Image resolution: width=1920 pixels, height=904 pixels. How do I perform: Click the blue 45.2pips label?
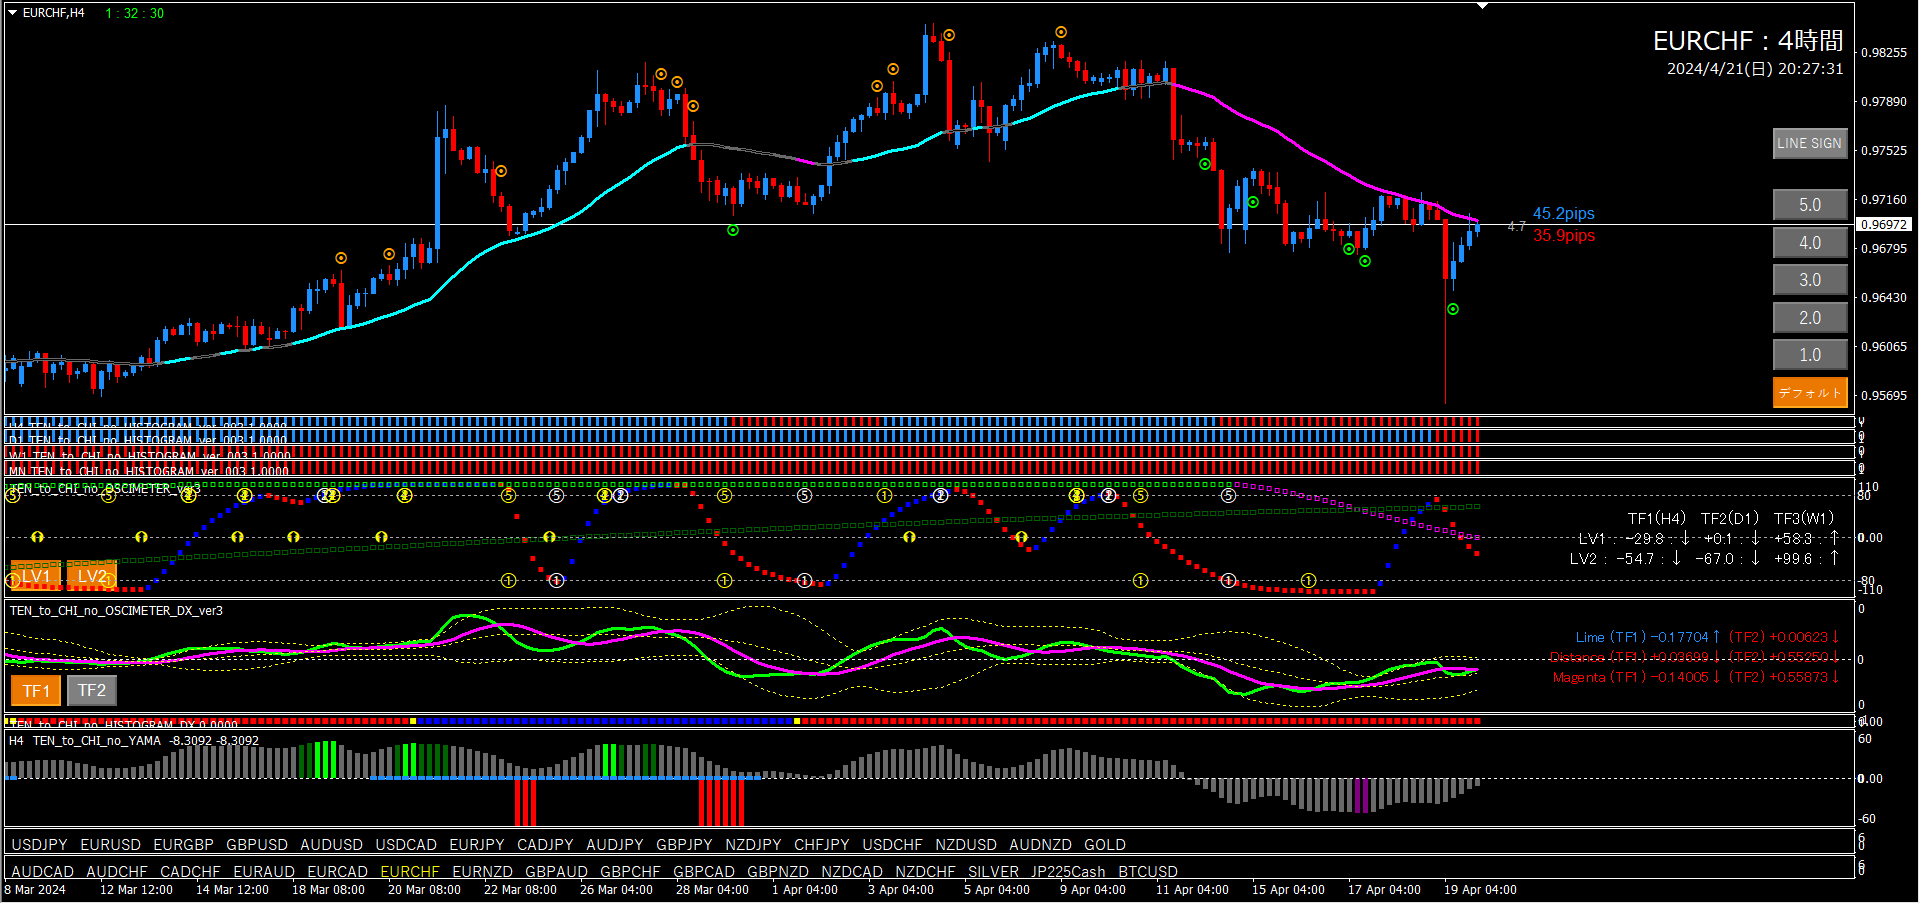[x=1564, y=214]
